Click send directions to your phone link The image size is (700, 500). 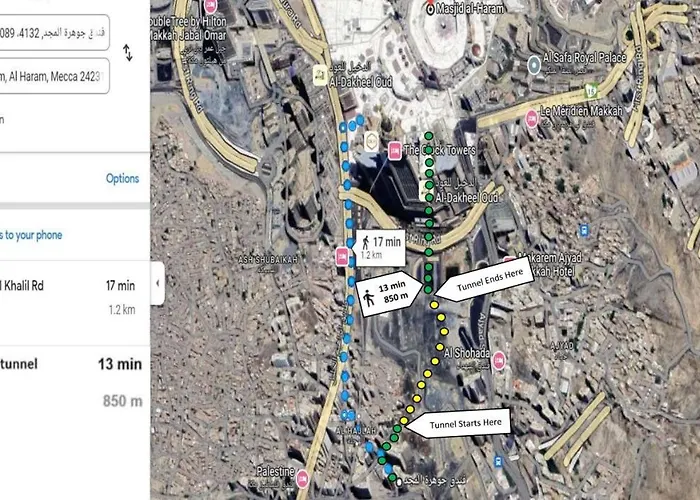click(x=31, y=235)
